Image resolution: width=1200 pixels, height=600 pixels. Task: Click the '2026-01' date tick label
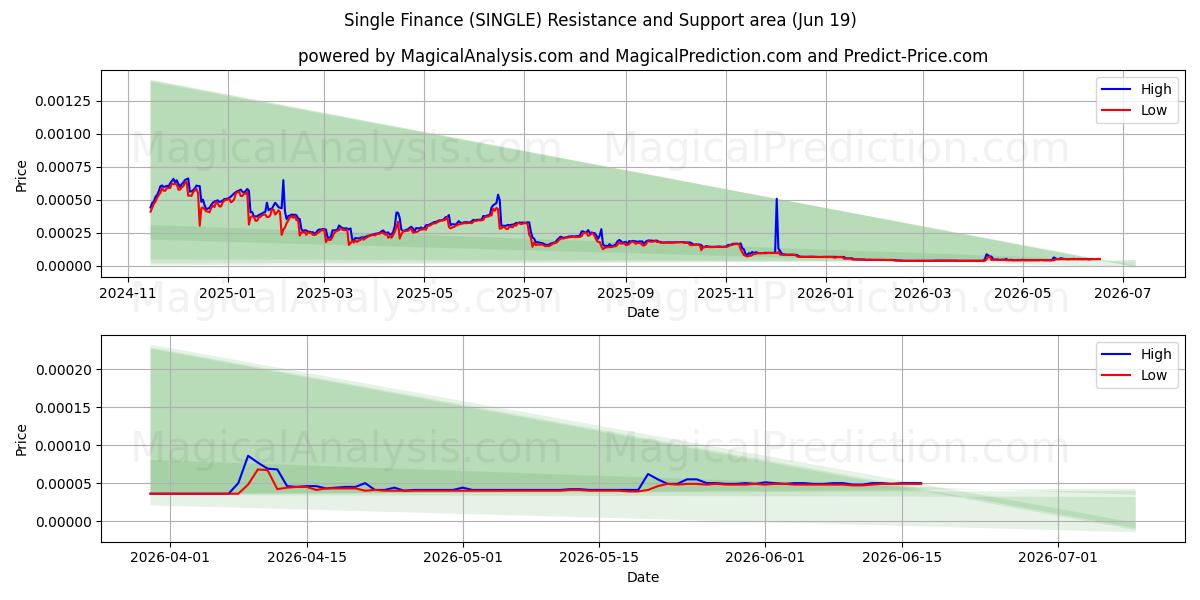point(826,293)
